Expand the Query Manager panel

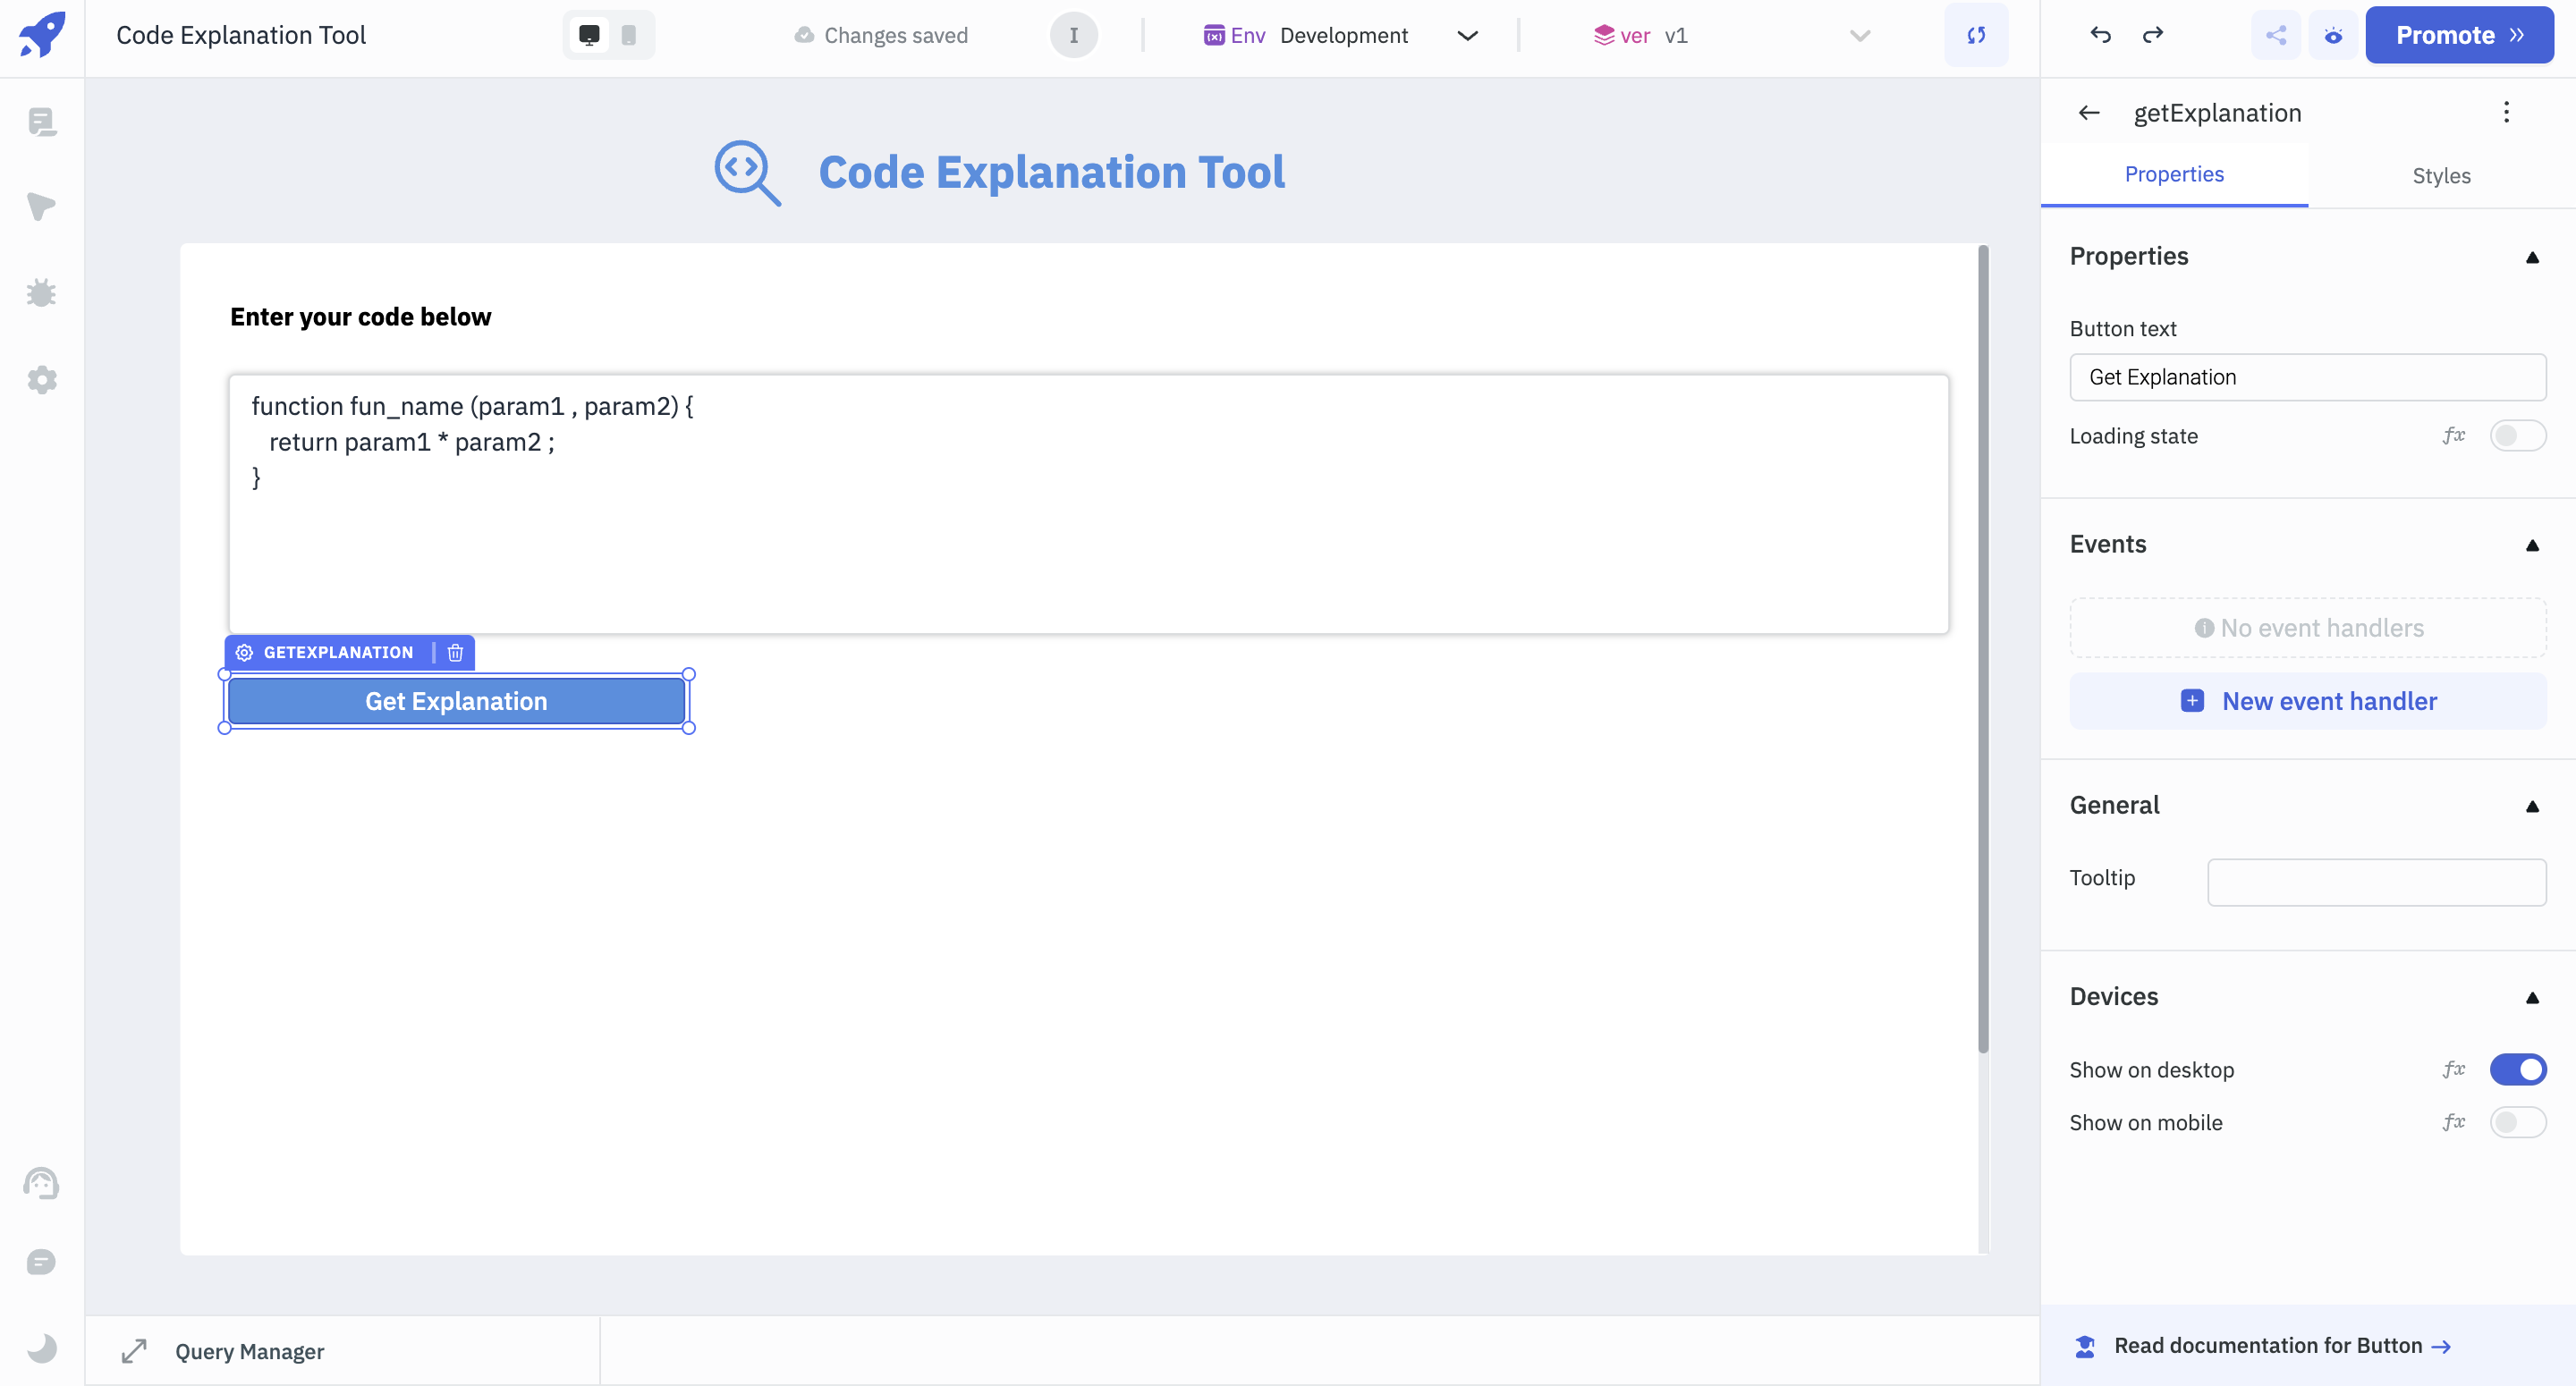pos(134,1351)
